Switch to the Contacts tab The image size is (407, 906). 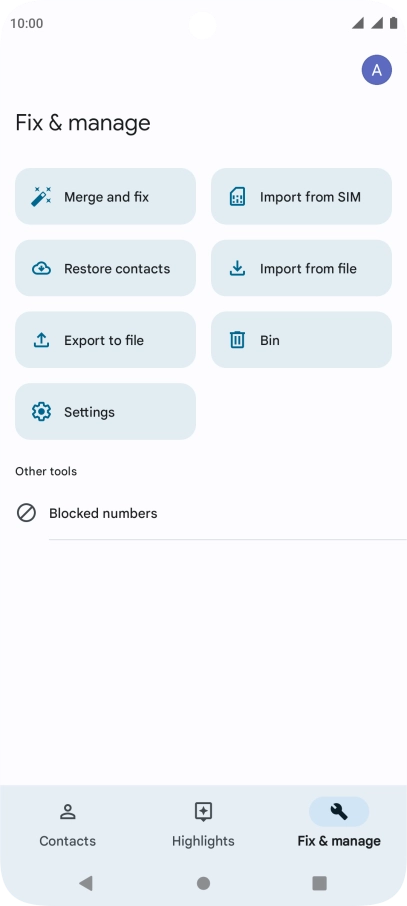[68, 825]
